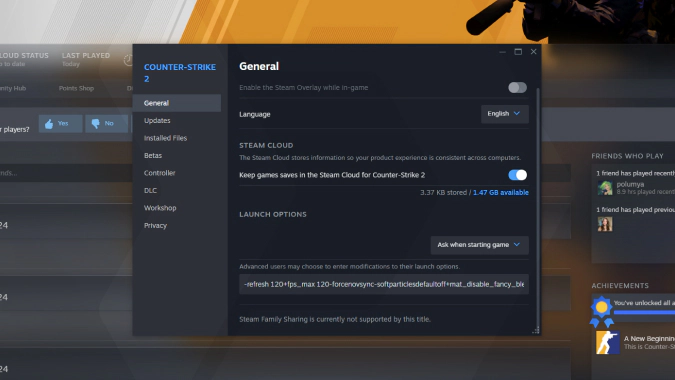Image resolution: width=675 pixels, height=380 pixels.
Task: Click the COUNTER-STRIKE 2 title in the sidebar
Action: [180, 73]
